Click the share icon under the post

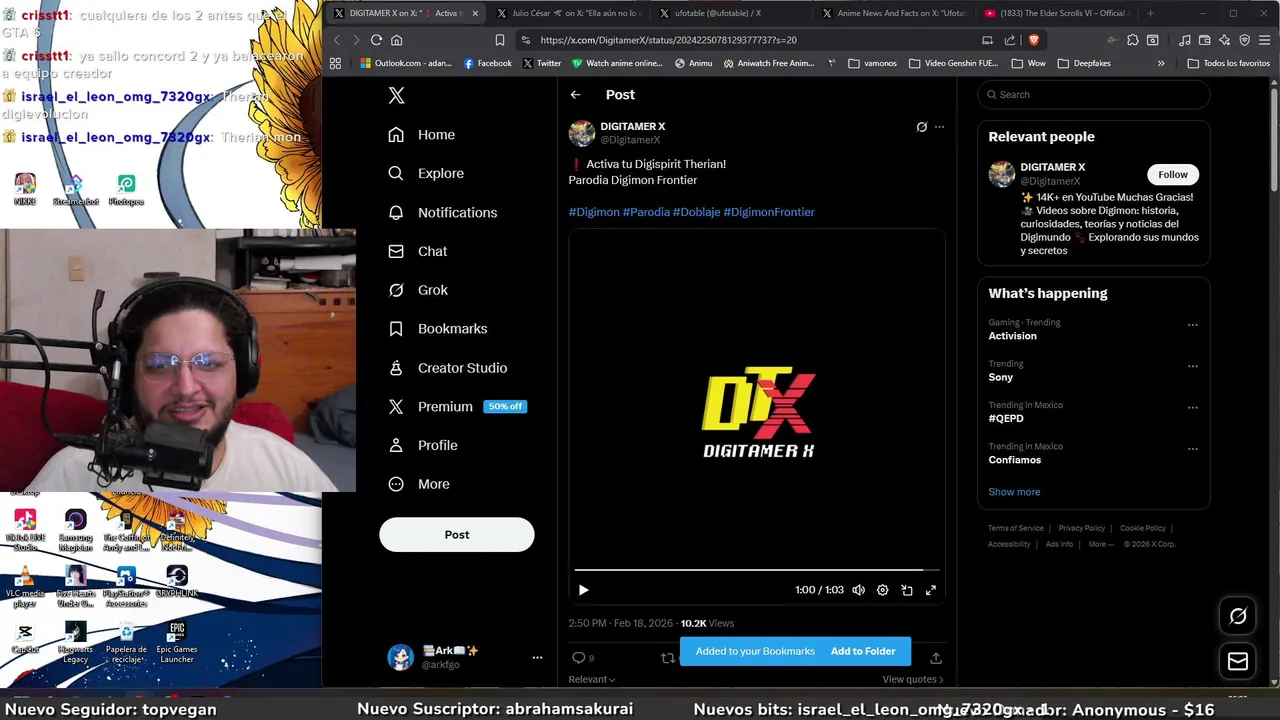[x=936, y=658]
